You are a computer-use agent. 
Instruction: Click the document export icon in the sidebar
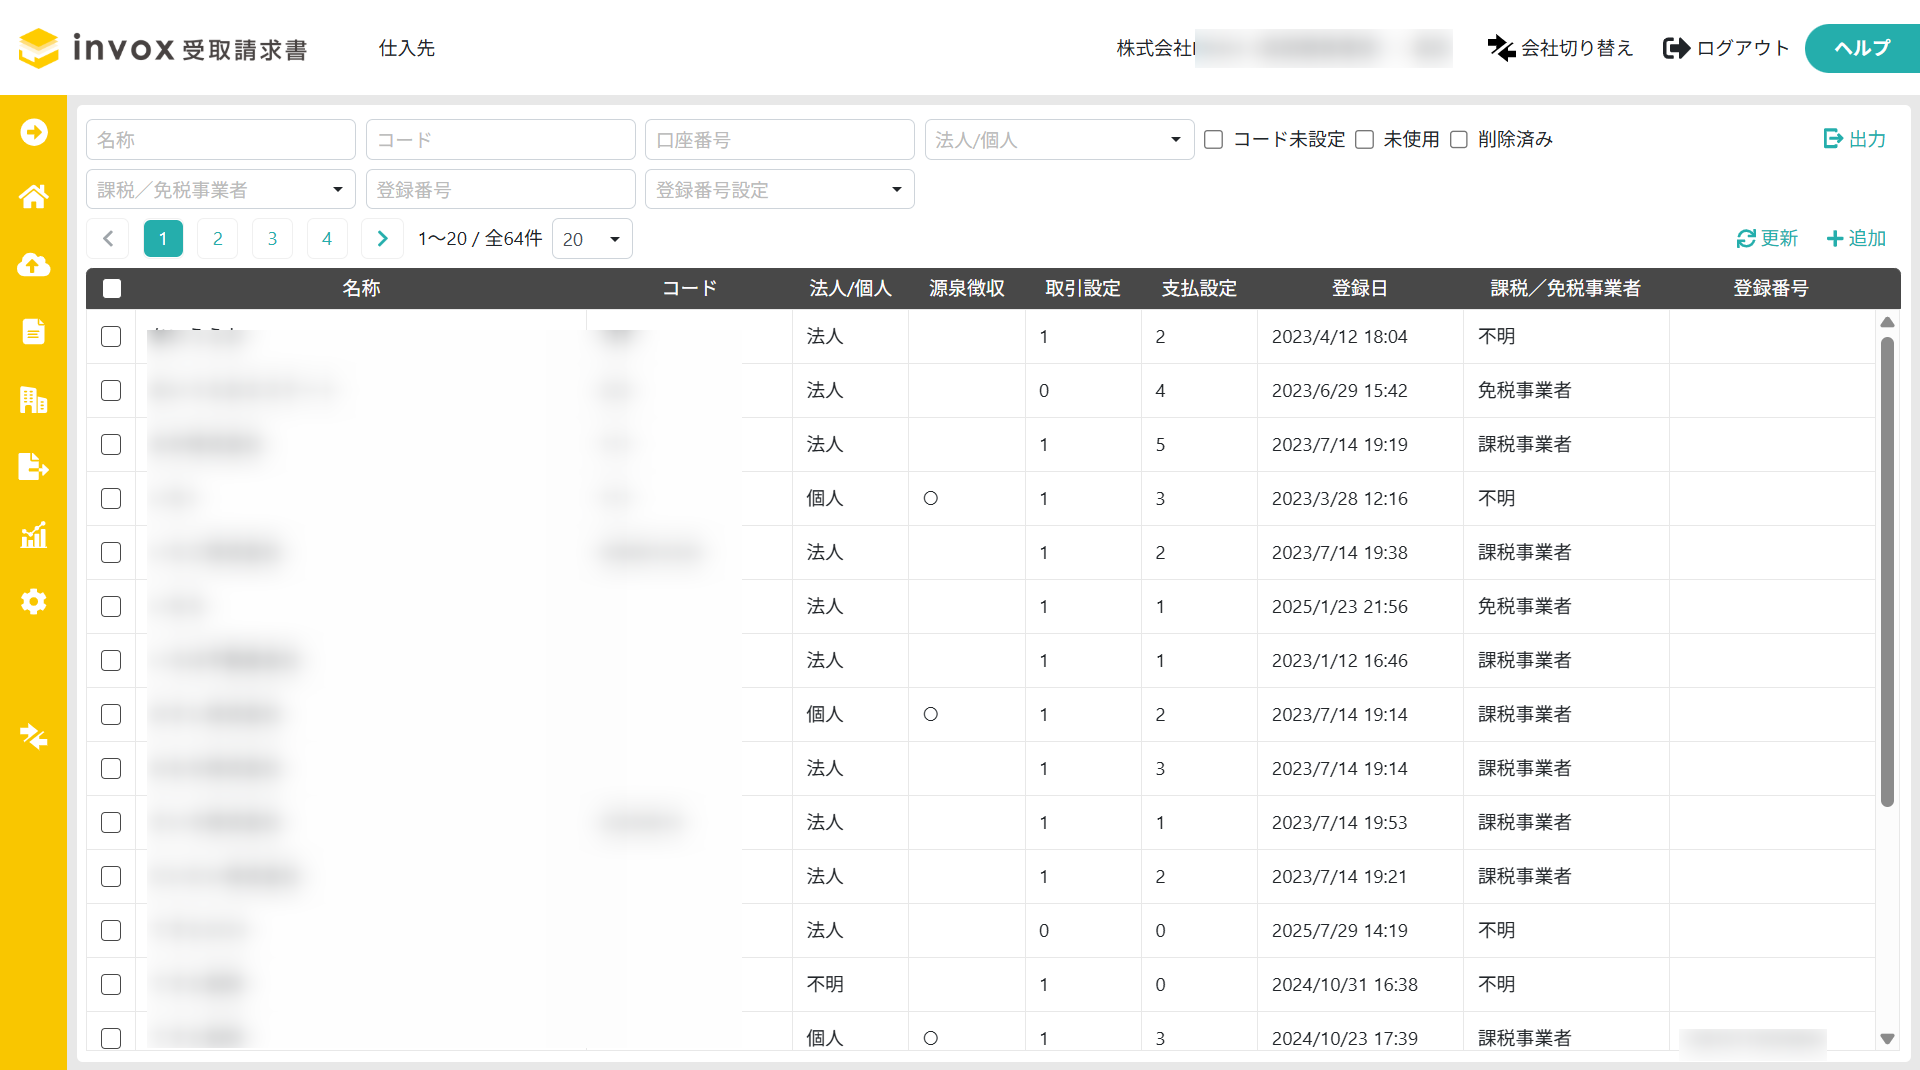(33, 467)
